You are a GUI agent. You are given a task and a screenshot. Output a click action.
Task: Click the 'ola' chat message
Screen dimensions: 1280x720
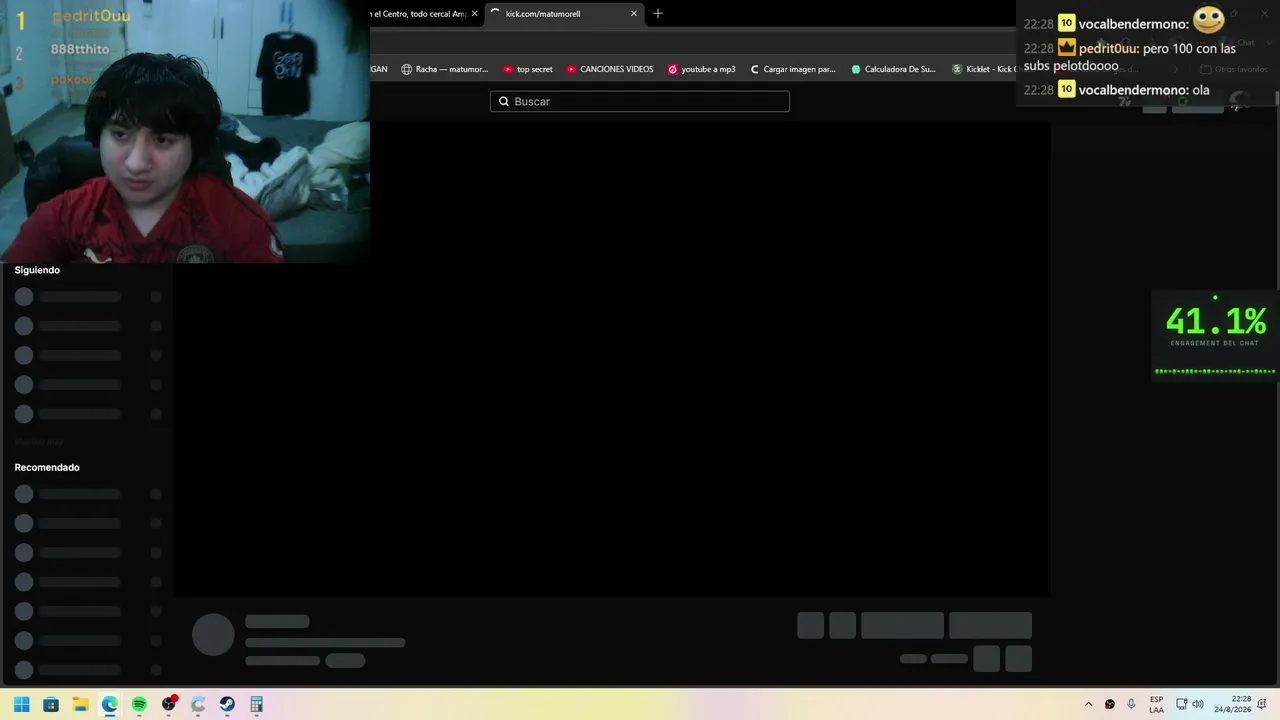(1201, 90)
